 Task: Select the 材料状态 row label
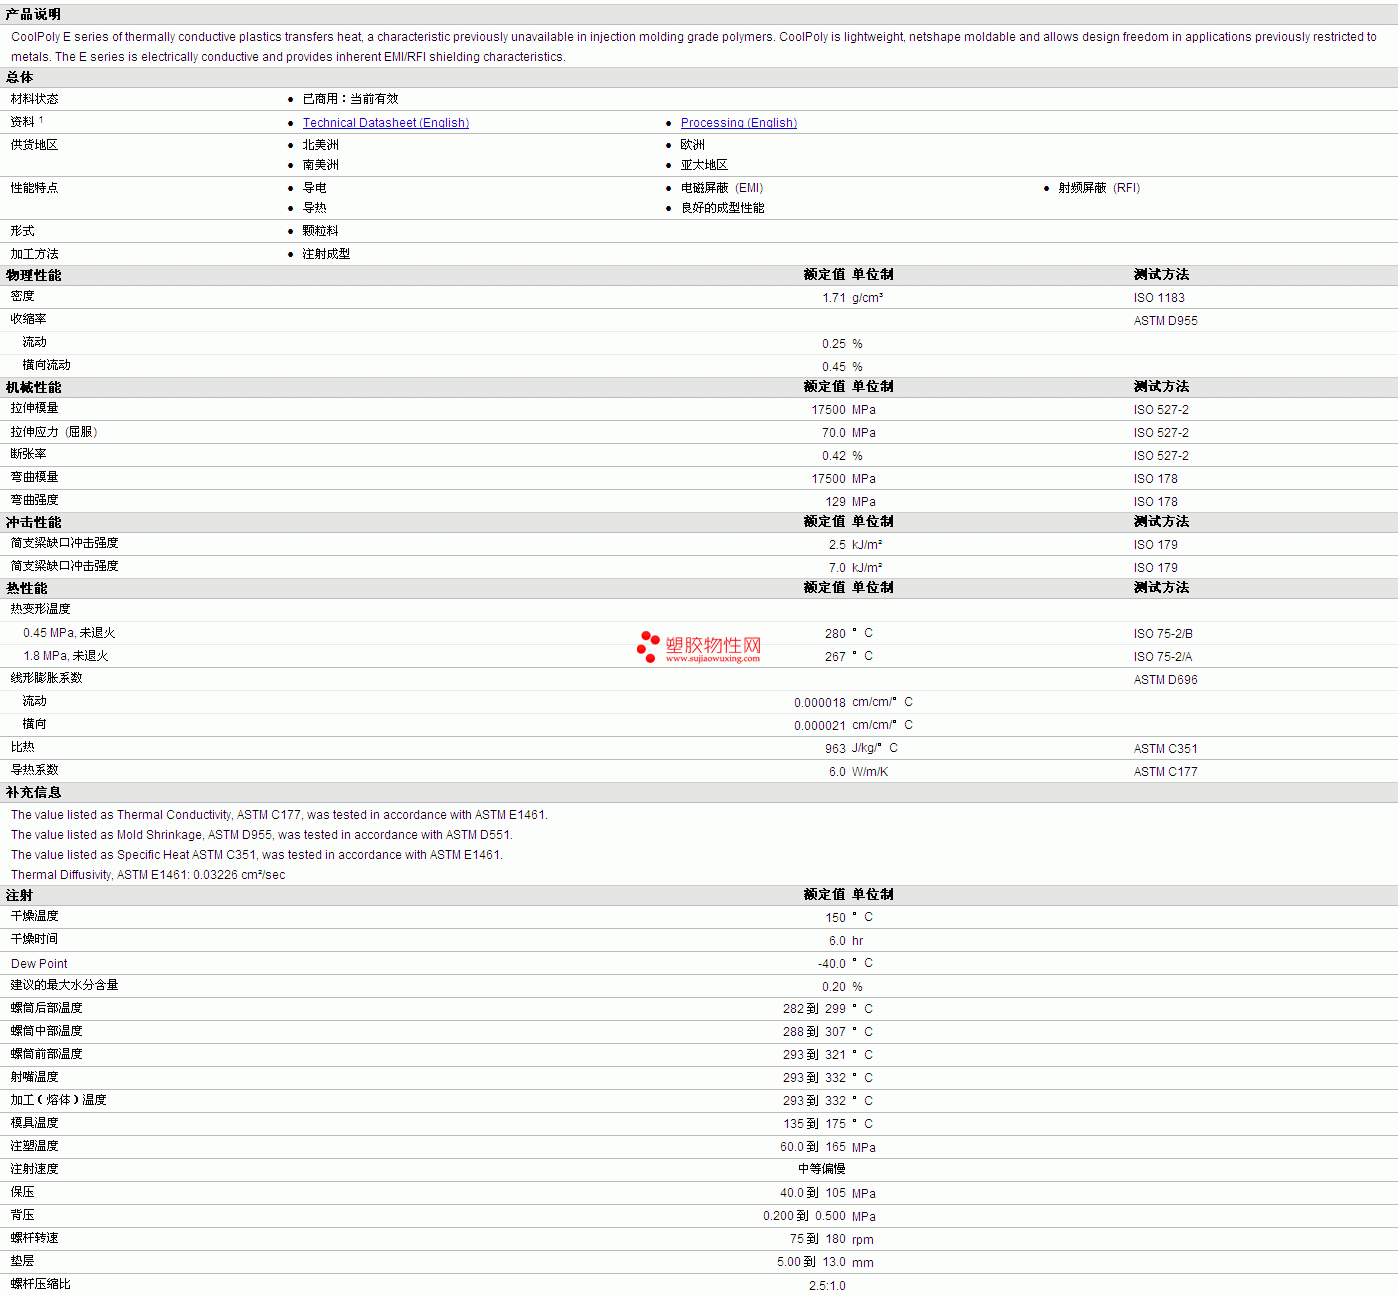click(35, 99)
